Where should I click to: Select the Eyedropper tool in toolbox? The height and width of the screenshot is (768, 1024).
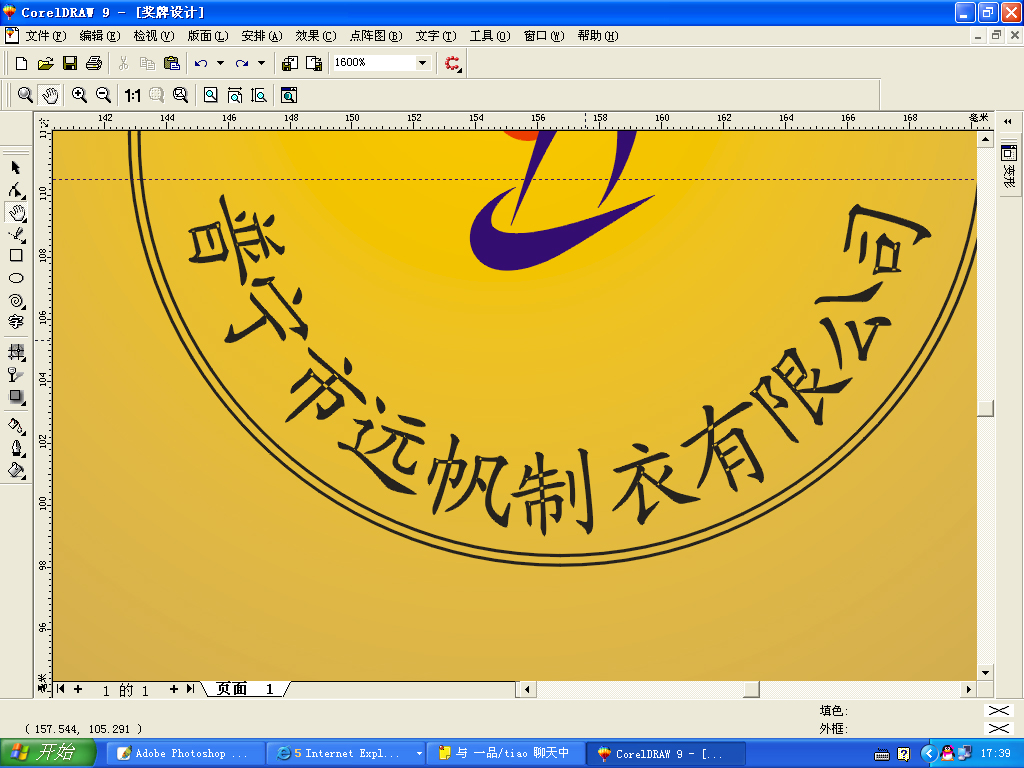pyautogui.click(x=16, y=426)
